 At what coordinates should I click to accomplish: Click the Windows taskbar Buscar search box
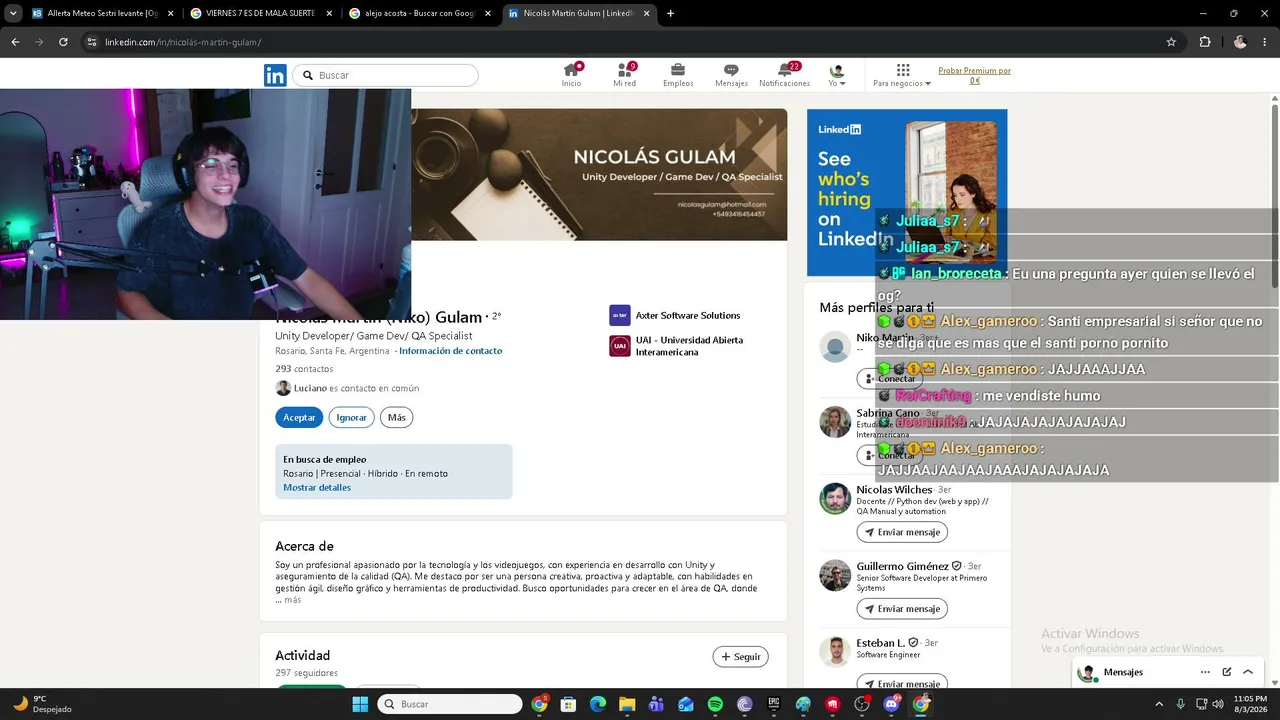point(450,704)
